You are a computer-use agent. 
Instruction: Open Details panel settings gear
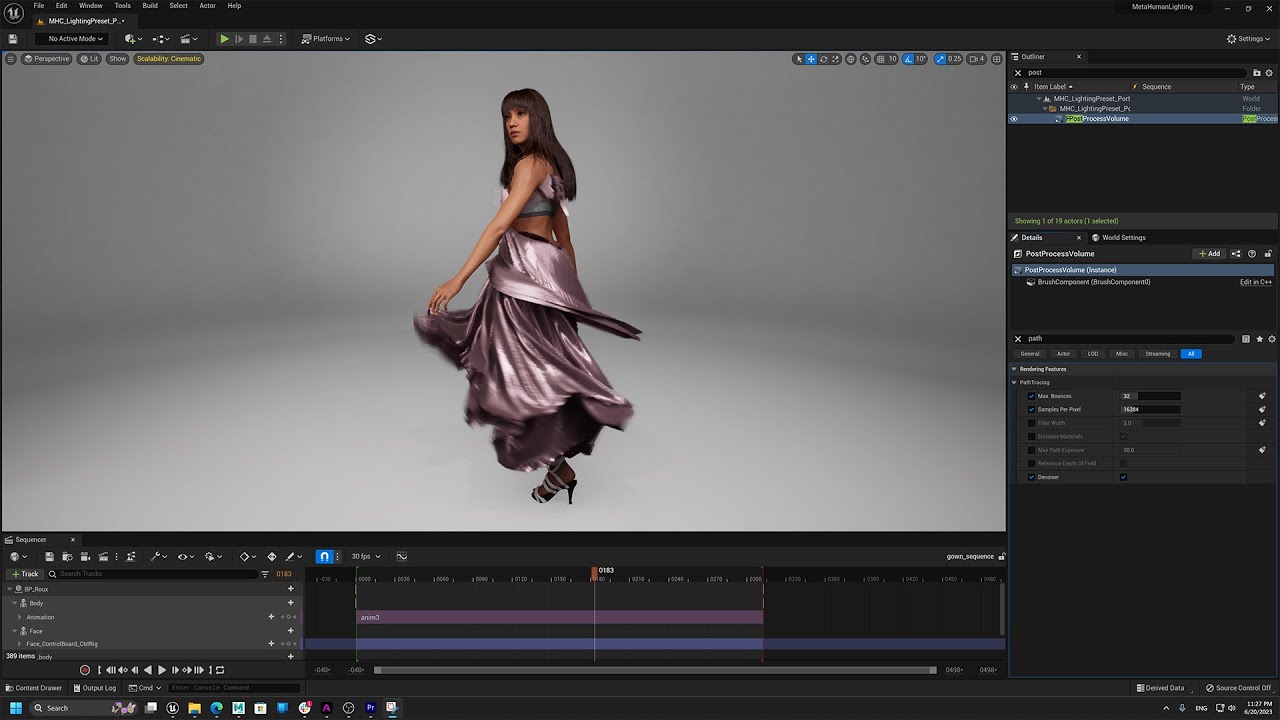tap(1272, 339)
